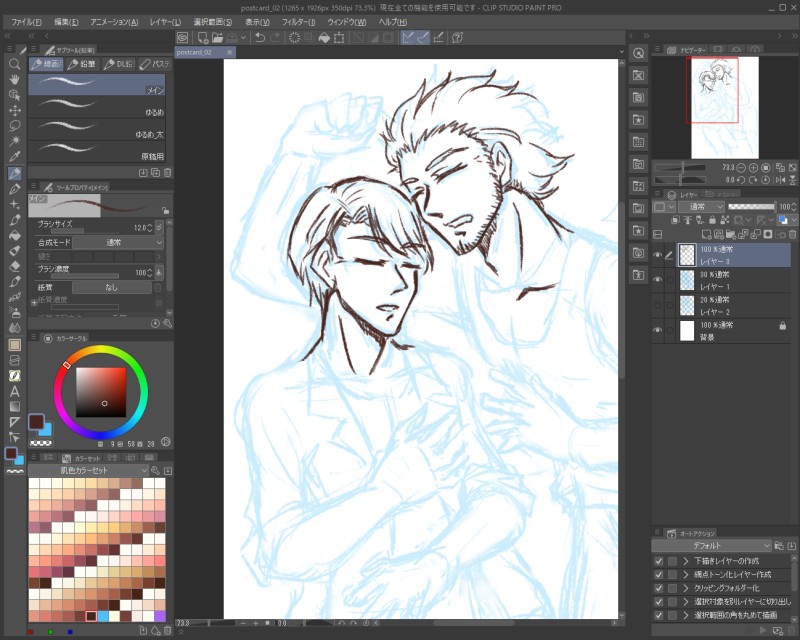The image size is (800, 640).
Task: Show レイヤー 2 via visibility box
Action: coord(658,305)
